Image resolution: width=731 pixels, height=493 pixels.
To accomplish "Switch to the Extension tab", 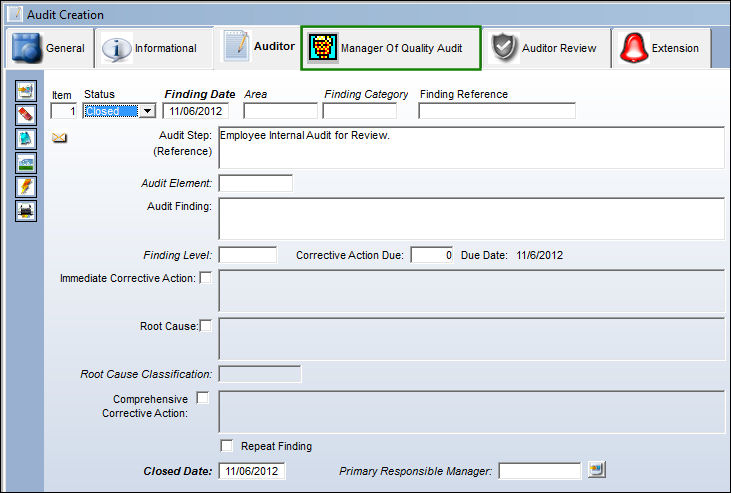I will pos(661,48).
